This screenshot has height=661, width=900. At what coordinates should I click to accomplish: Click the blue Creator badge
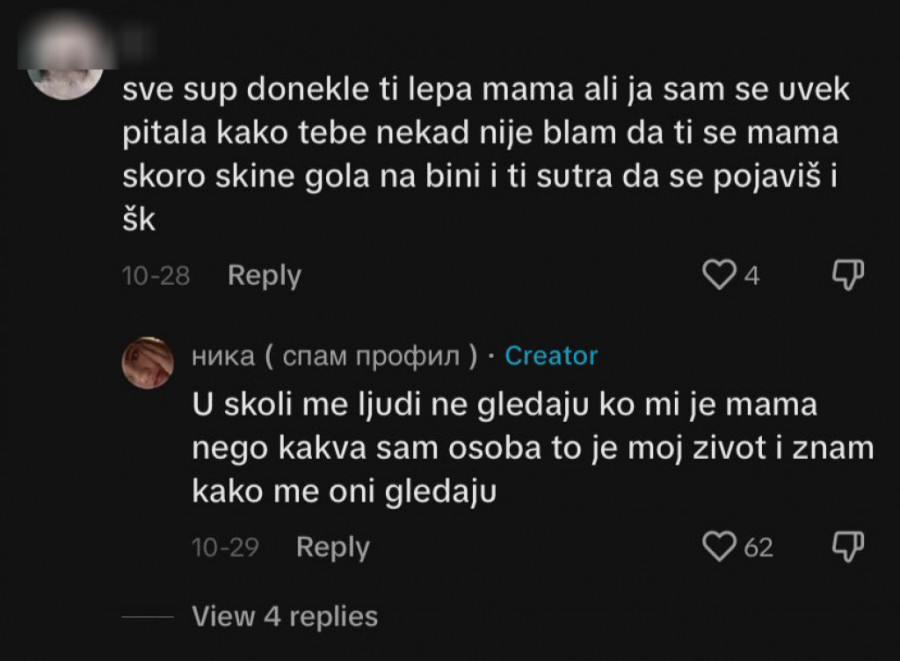[551, 355]
